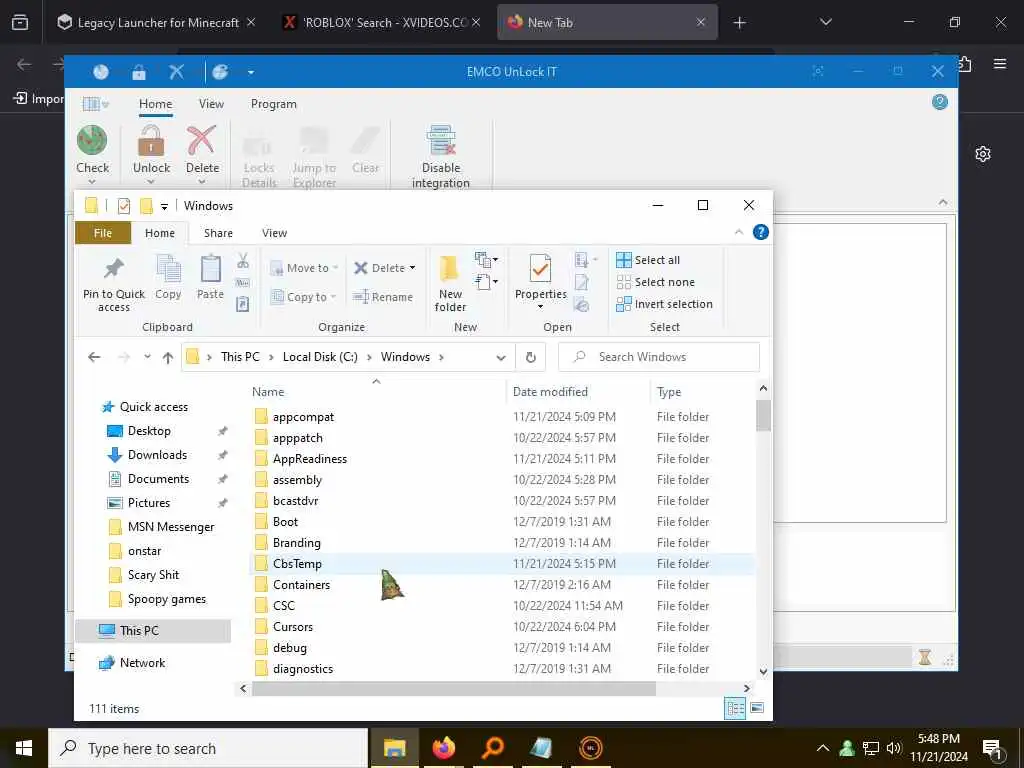Click the New folder icon

[x=450, y=268]
